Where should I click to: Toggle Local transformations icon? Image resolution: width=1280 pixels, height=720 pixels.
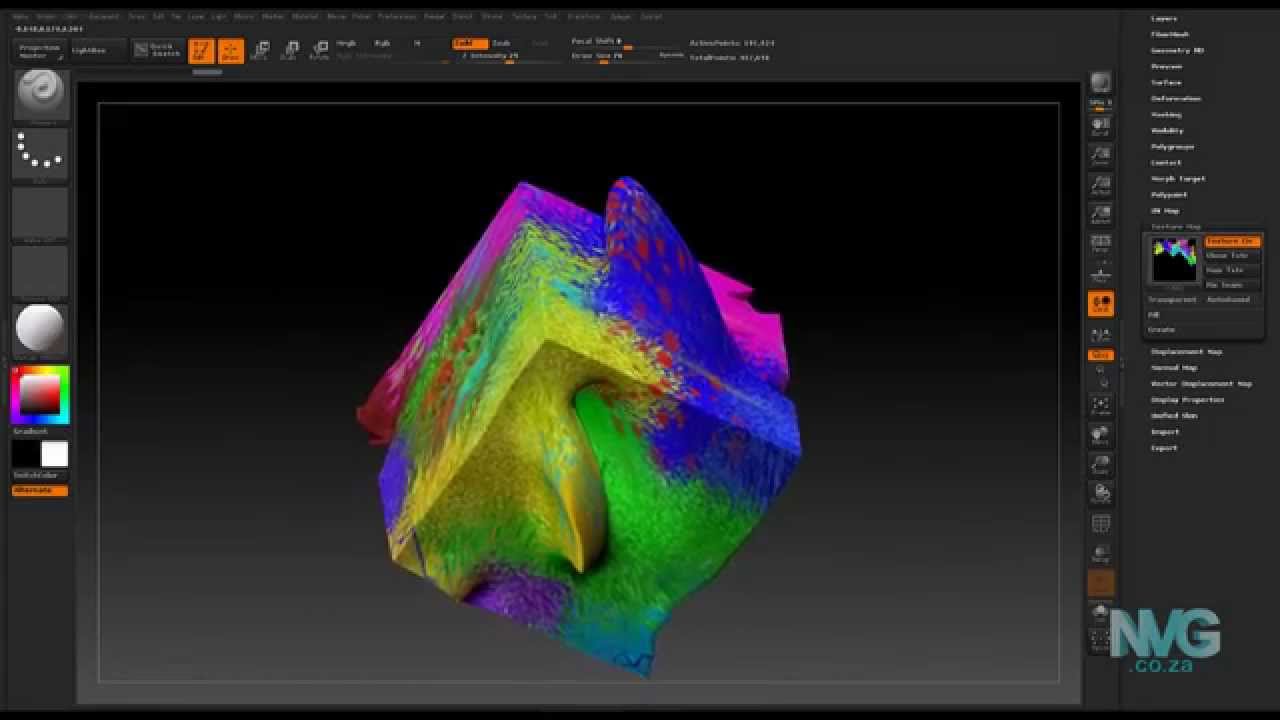point(1101,304)
